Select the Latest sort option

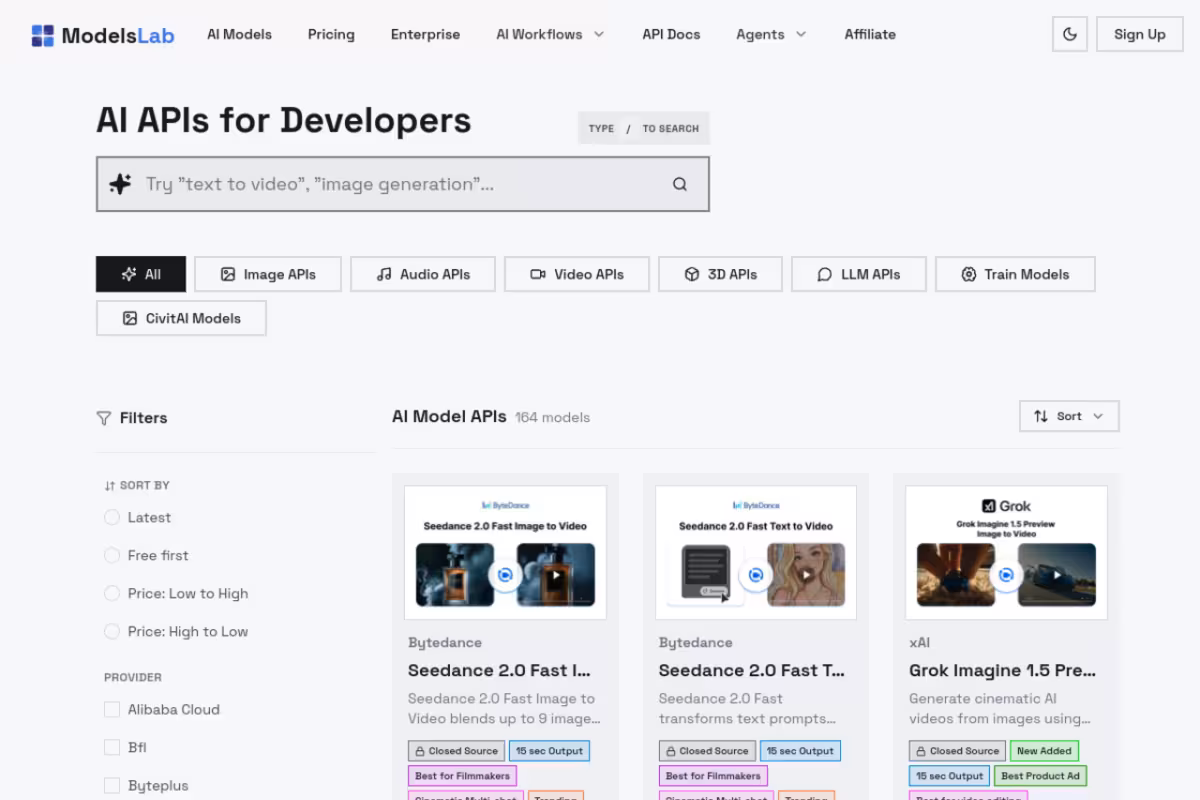click(112, 517)
